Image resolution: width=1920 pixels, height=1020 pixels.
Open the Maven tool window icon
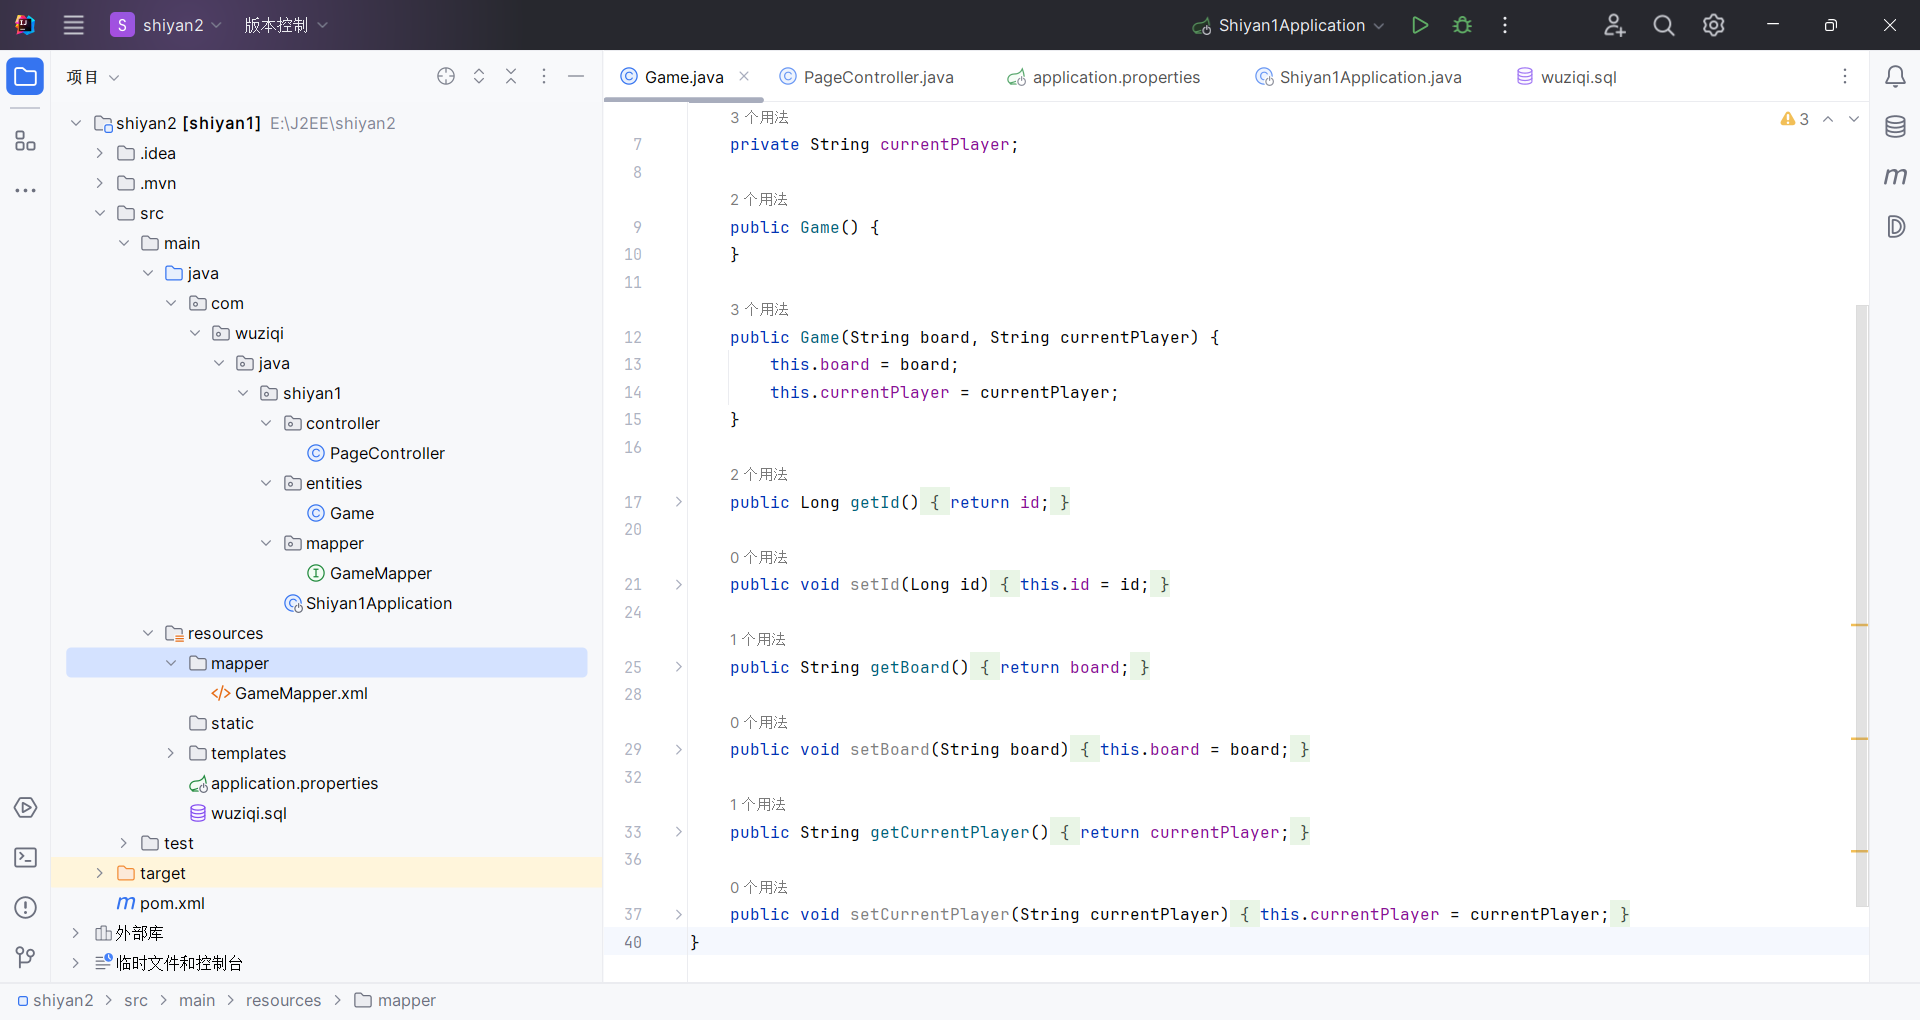(x=1895, y=177)
